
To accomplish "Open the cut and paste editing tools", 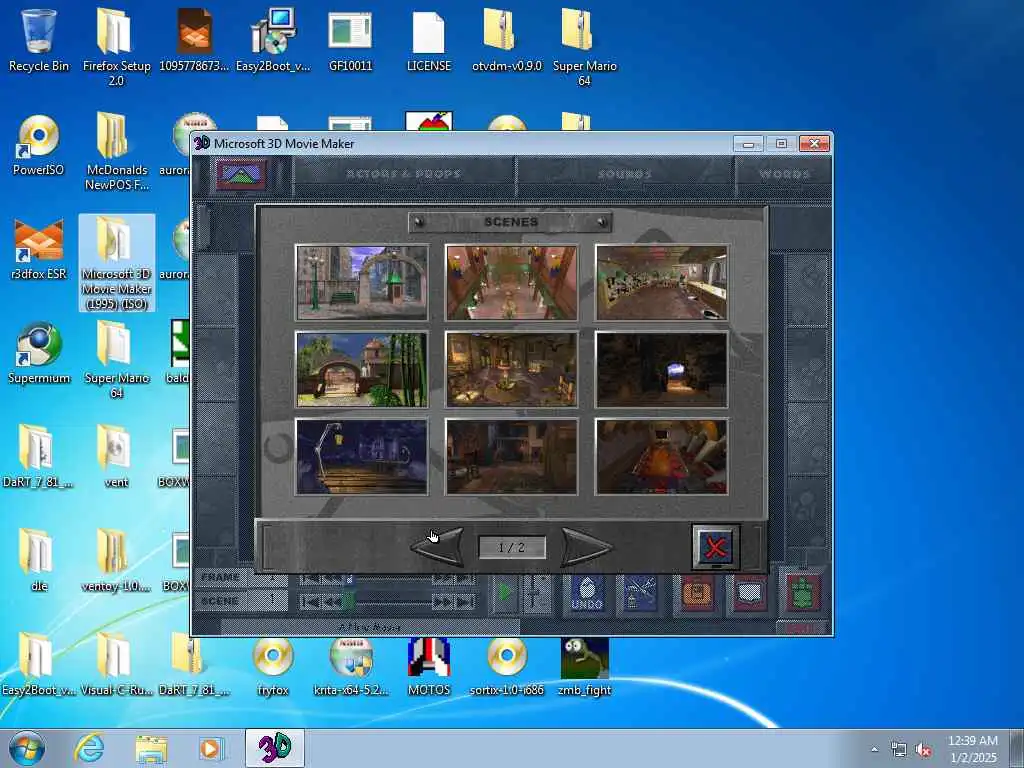I will 639,594.
